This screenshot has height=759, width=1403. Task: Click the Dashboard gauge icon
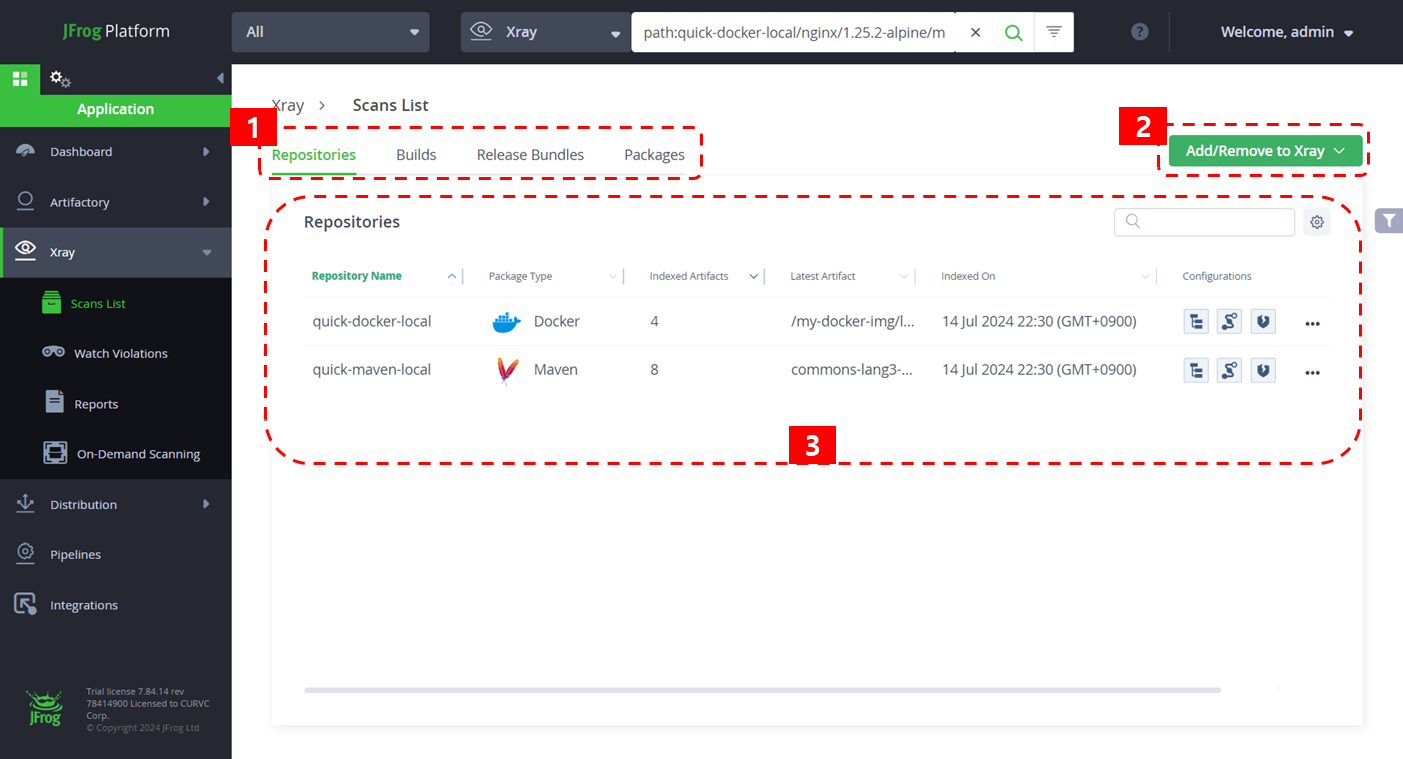26,152
